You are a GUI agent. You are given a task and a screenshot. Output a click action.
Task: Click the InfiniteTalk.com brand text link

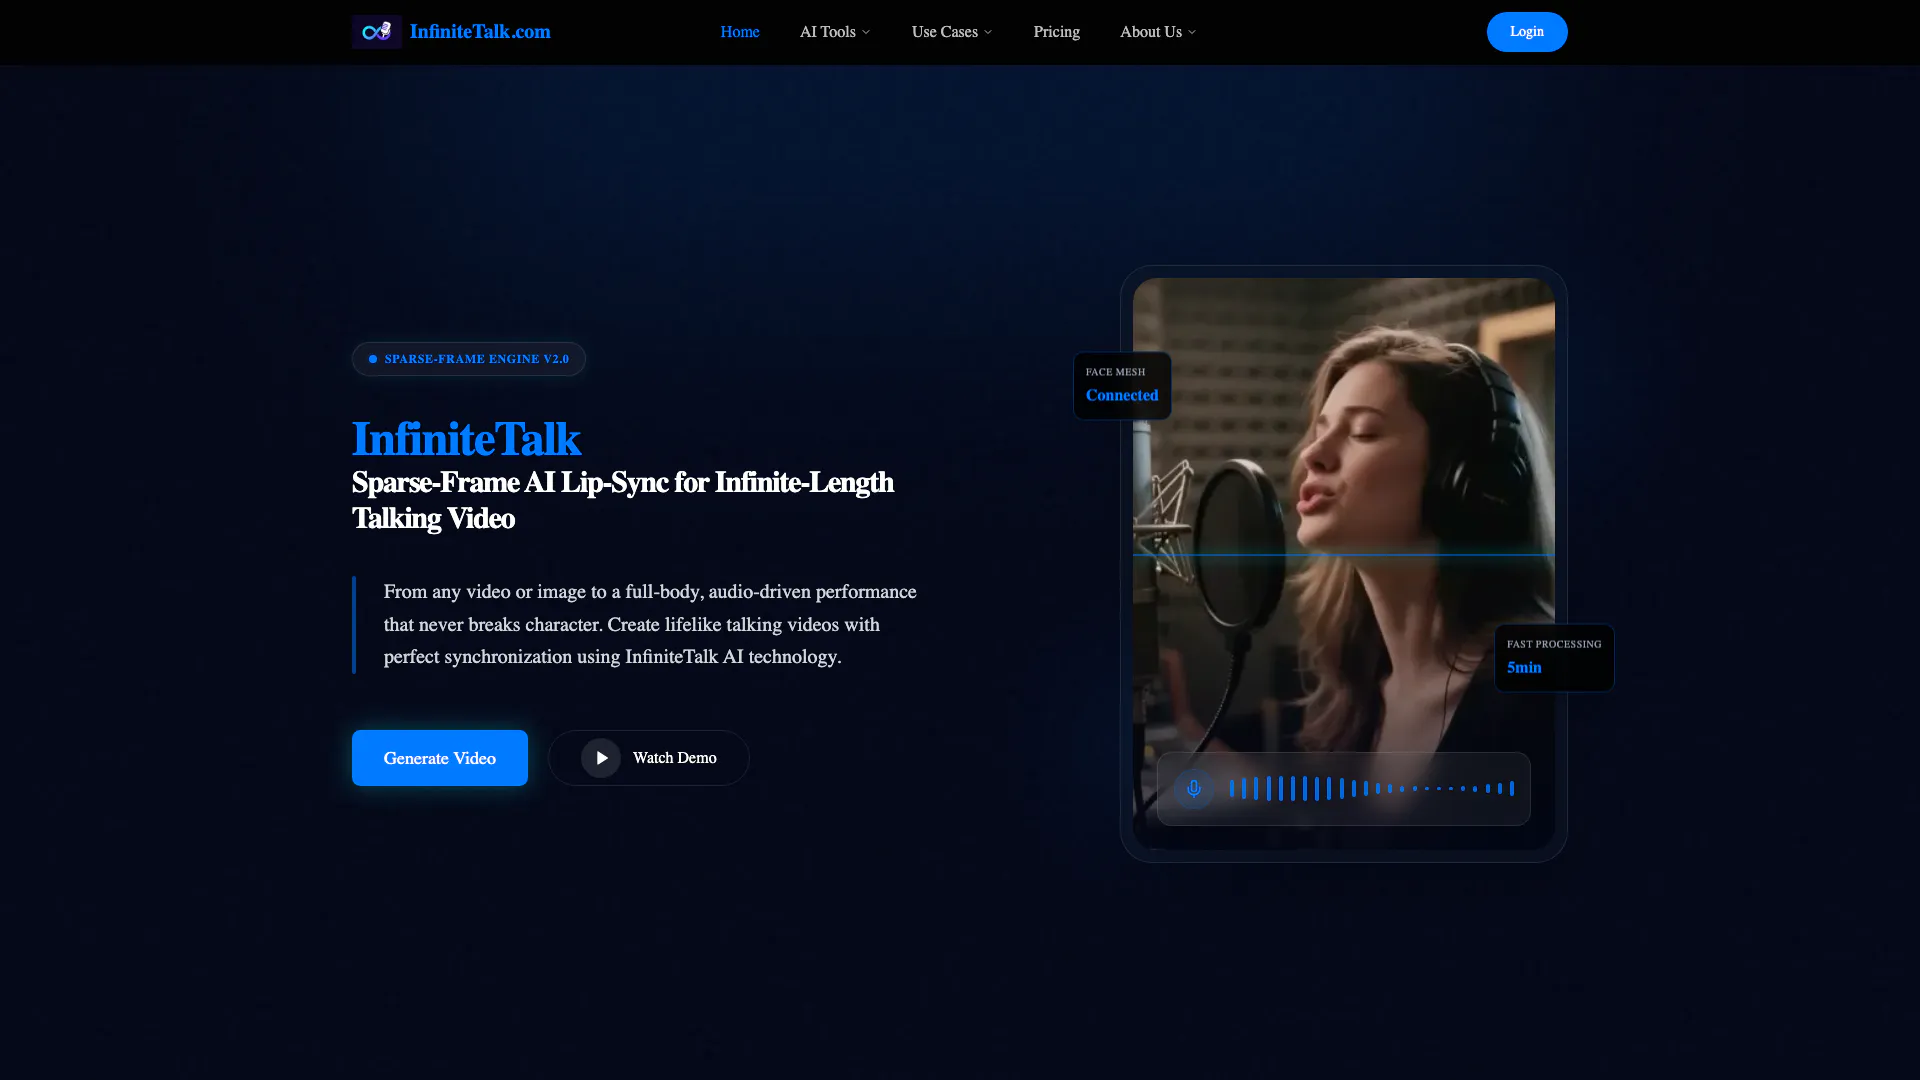click(480, 32)
